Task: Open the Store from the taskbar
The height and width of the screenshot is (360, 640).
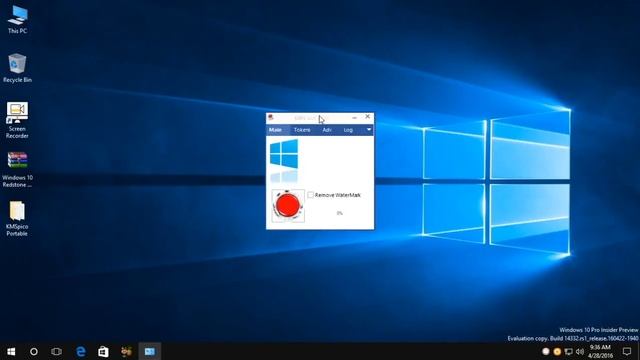Action: [103, 351]
